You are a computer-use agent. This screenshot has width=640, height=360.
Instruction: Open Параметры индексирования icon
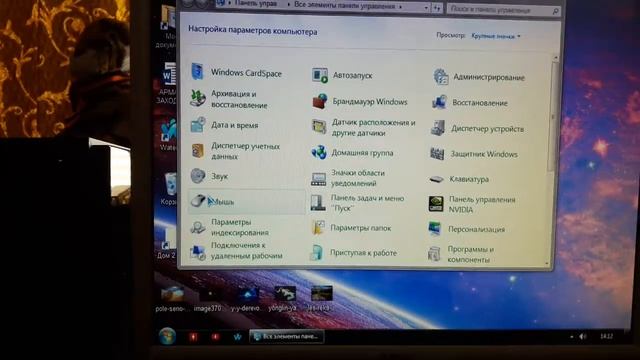[x=198, y=227]
